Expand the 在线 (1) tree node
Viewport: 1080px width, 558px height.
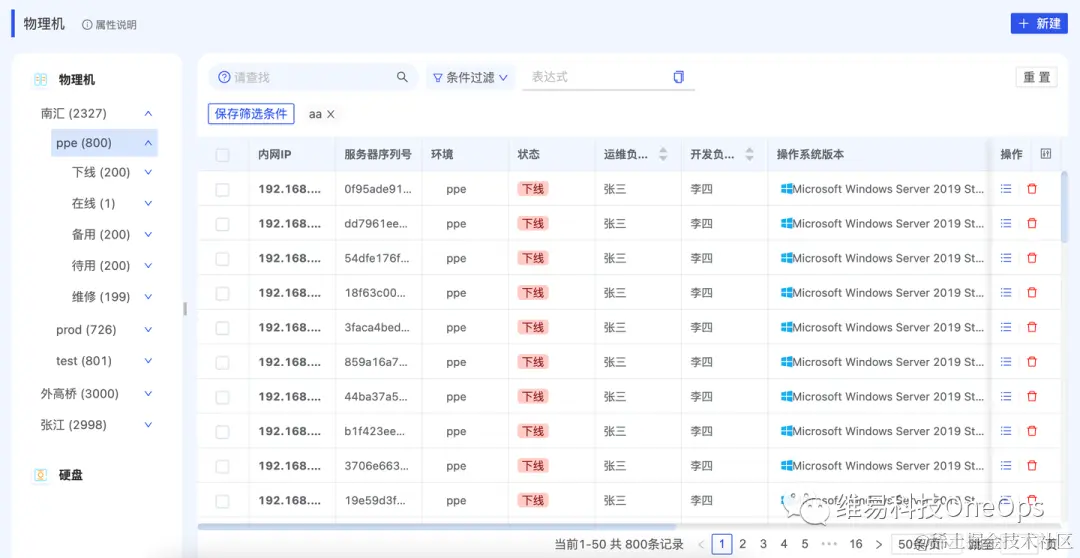(x=148, y=203)
